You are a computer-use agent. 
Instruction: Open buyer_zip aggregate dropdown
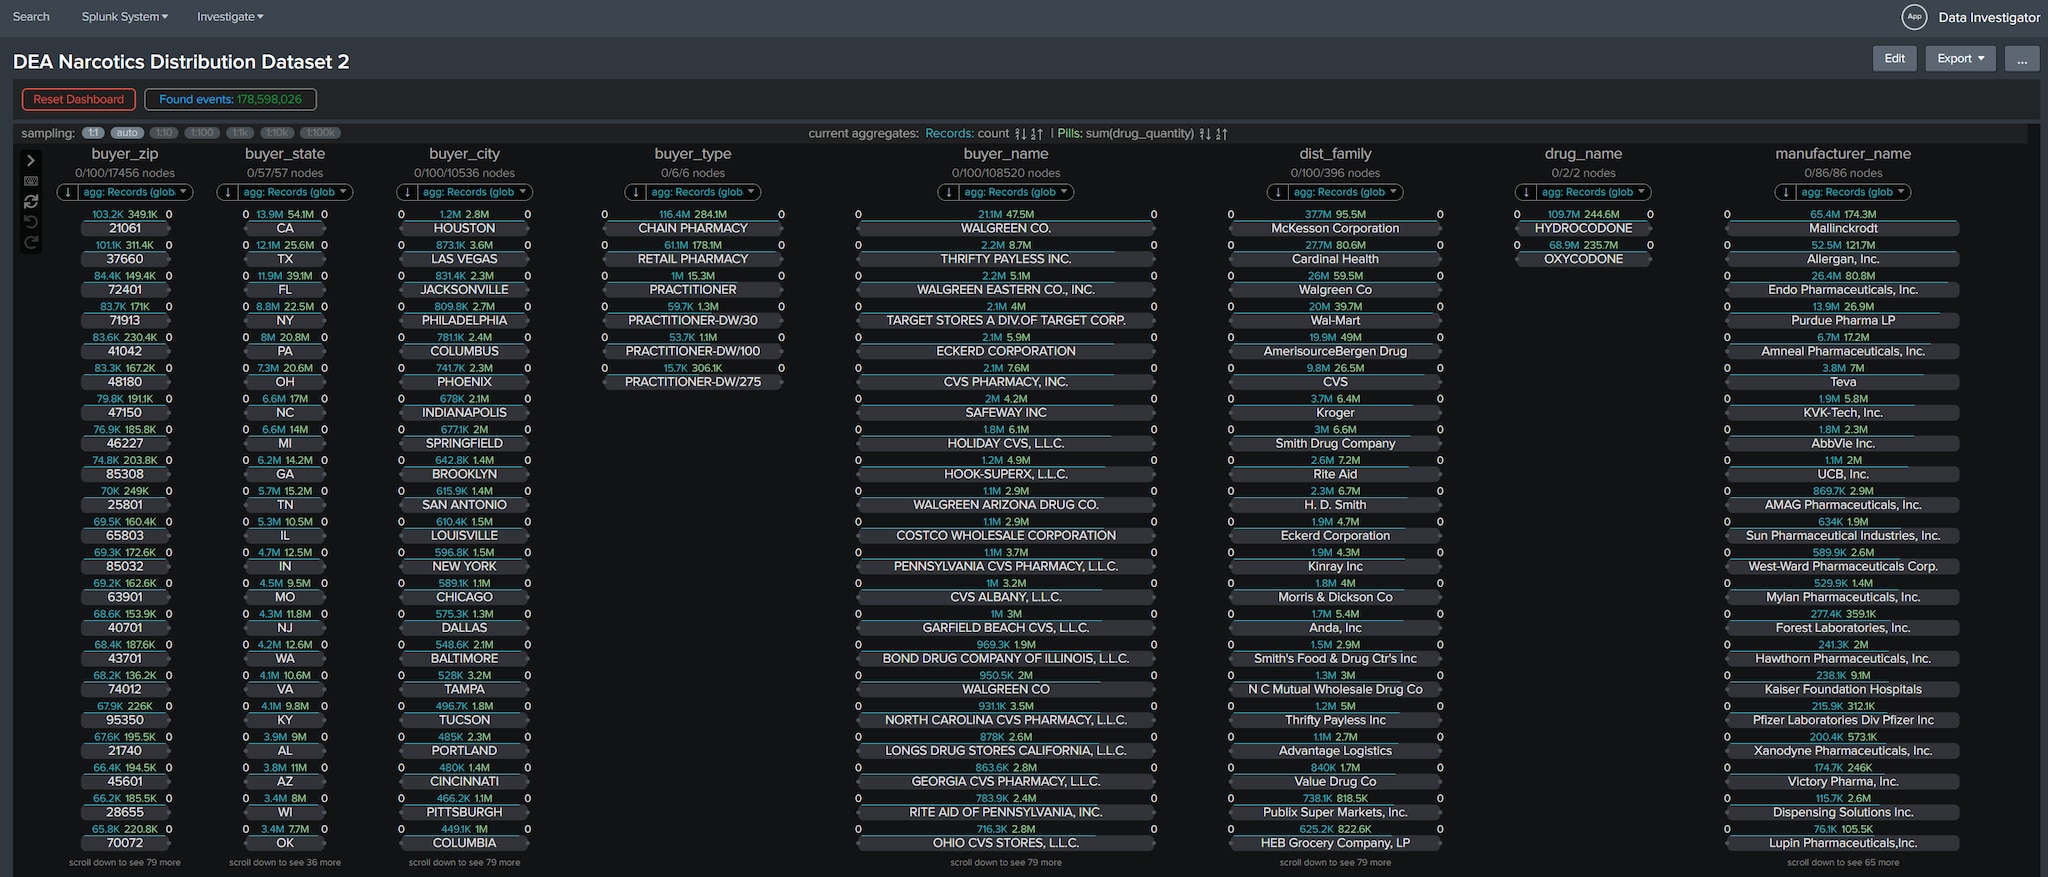click(135, 192)
